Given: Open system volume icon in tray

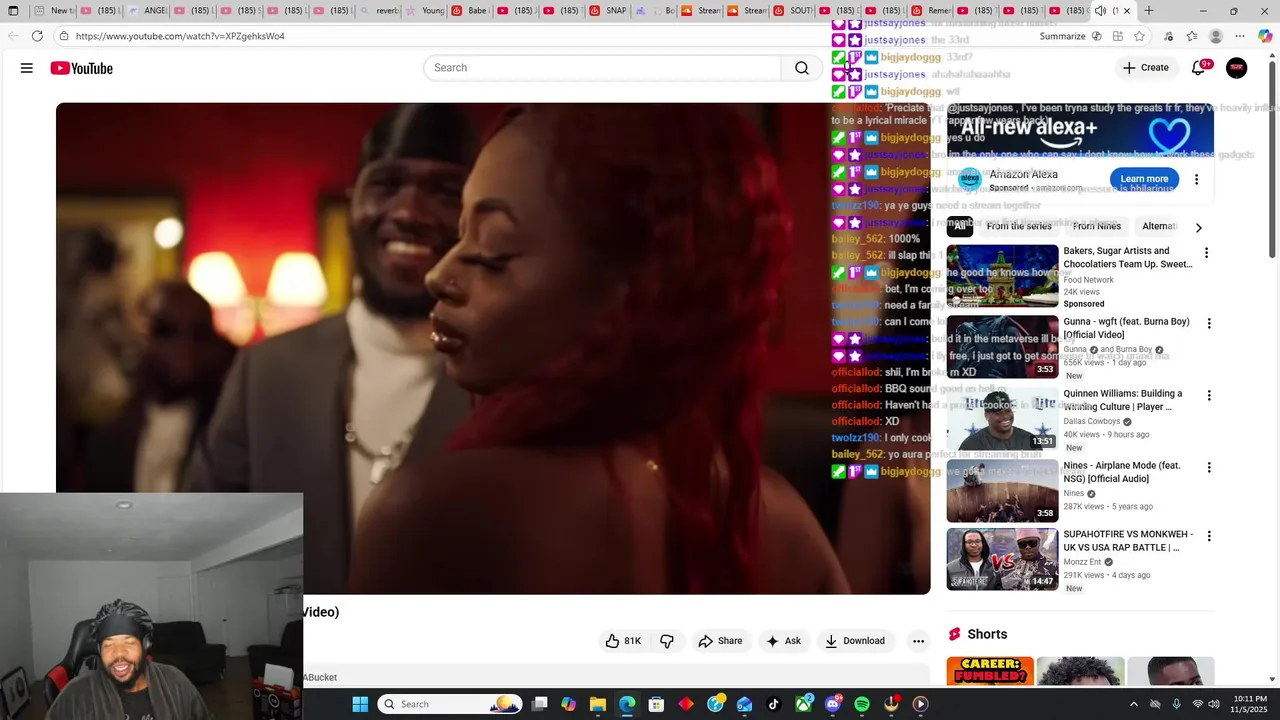Looking at the screenshot, I should [x=1214, y=704].
